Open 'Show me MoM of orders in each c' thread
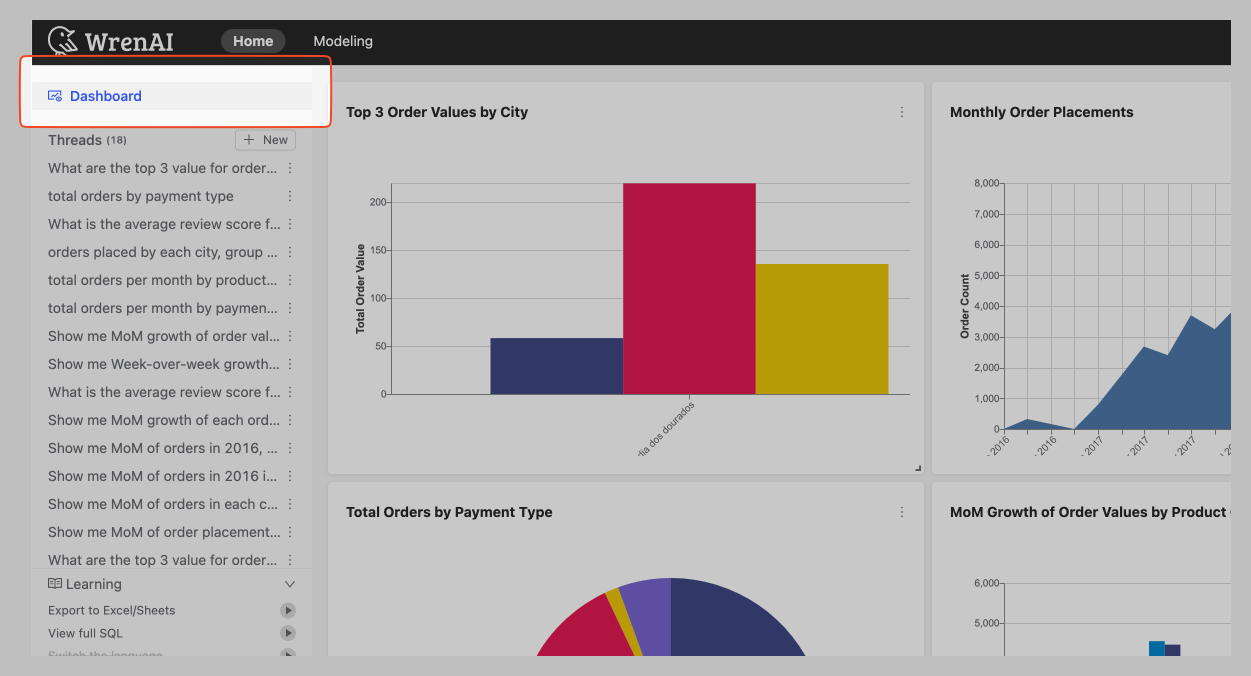Image resolution: width=1251 pixels, height=676 pixels. coord(163,504)
